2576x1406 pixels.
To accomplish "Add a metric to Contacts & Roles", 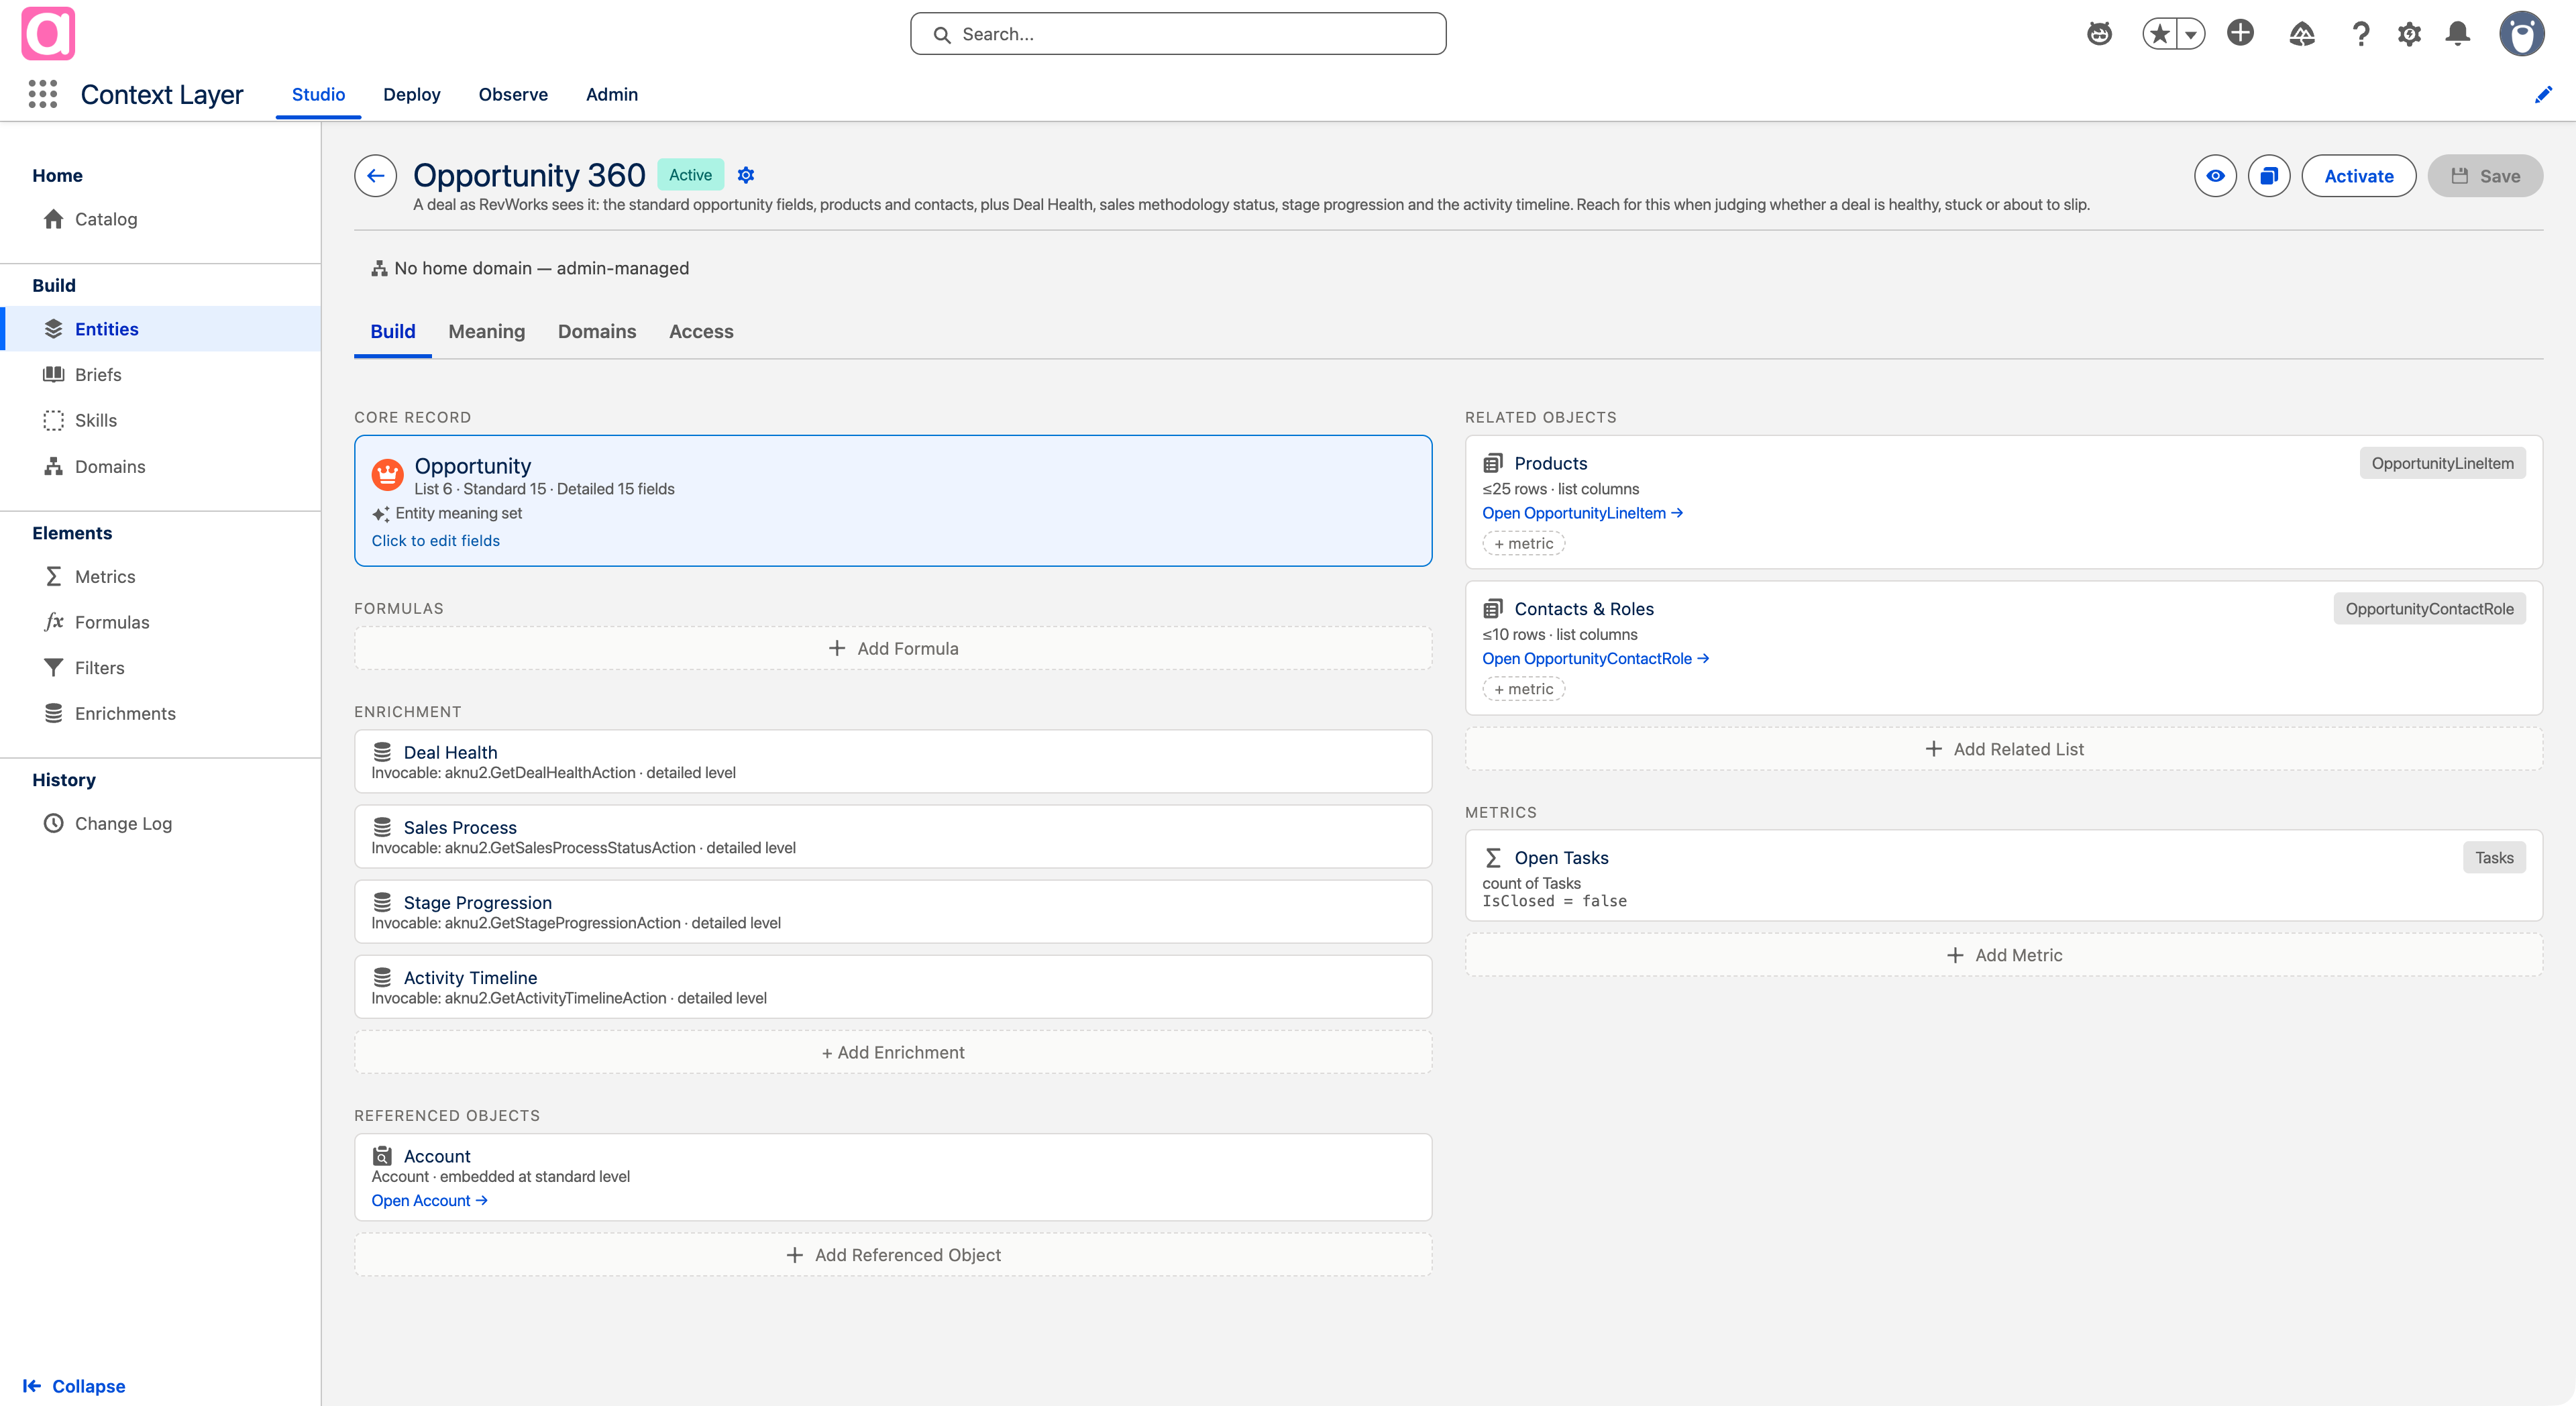I will click(1523, 689).
